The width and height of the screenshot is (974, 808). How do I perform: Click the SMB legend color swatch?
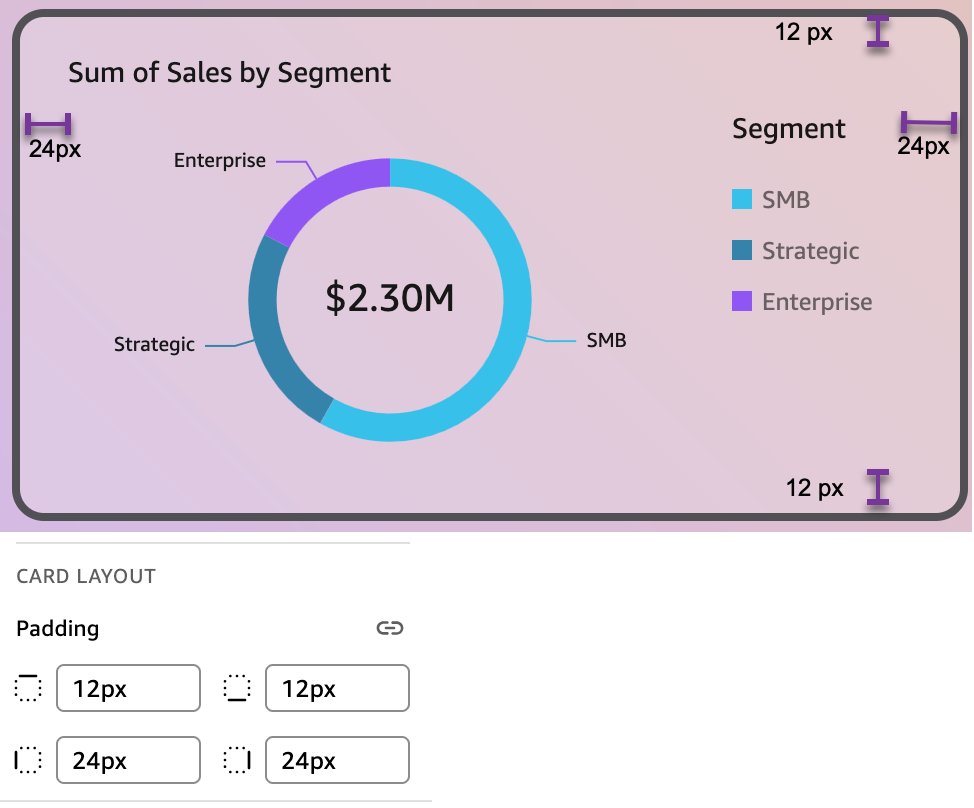tap(742, 200)
